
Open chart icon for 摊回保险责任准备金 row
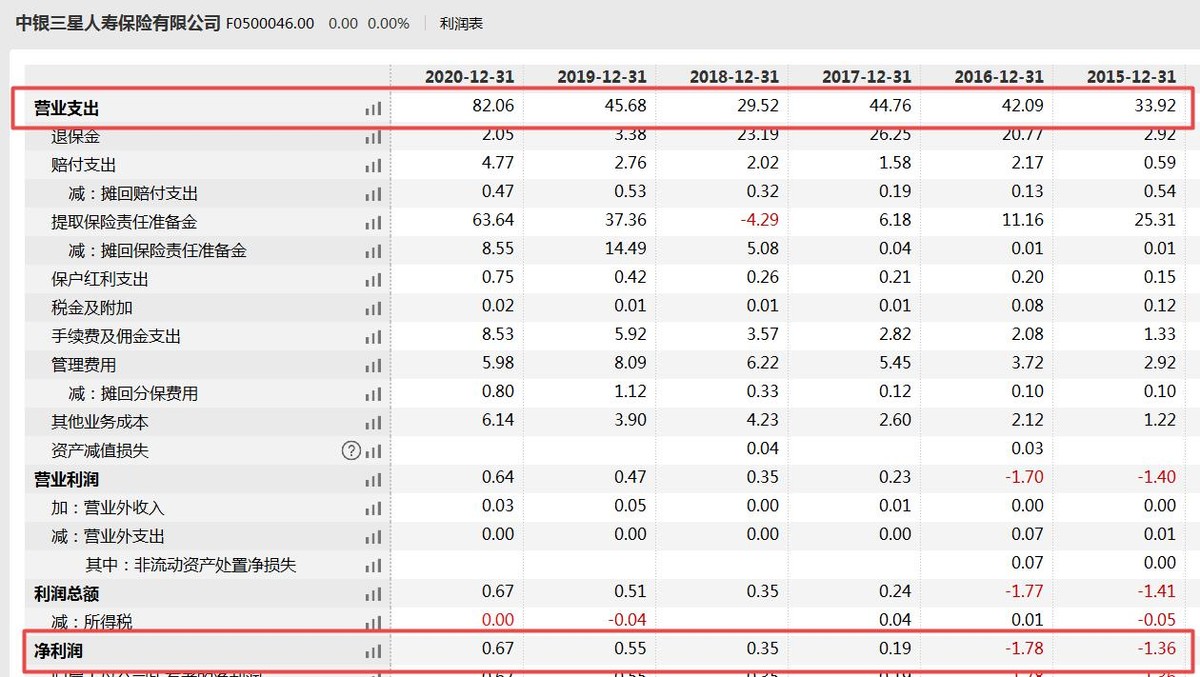373,251
